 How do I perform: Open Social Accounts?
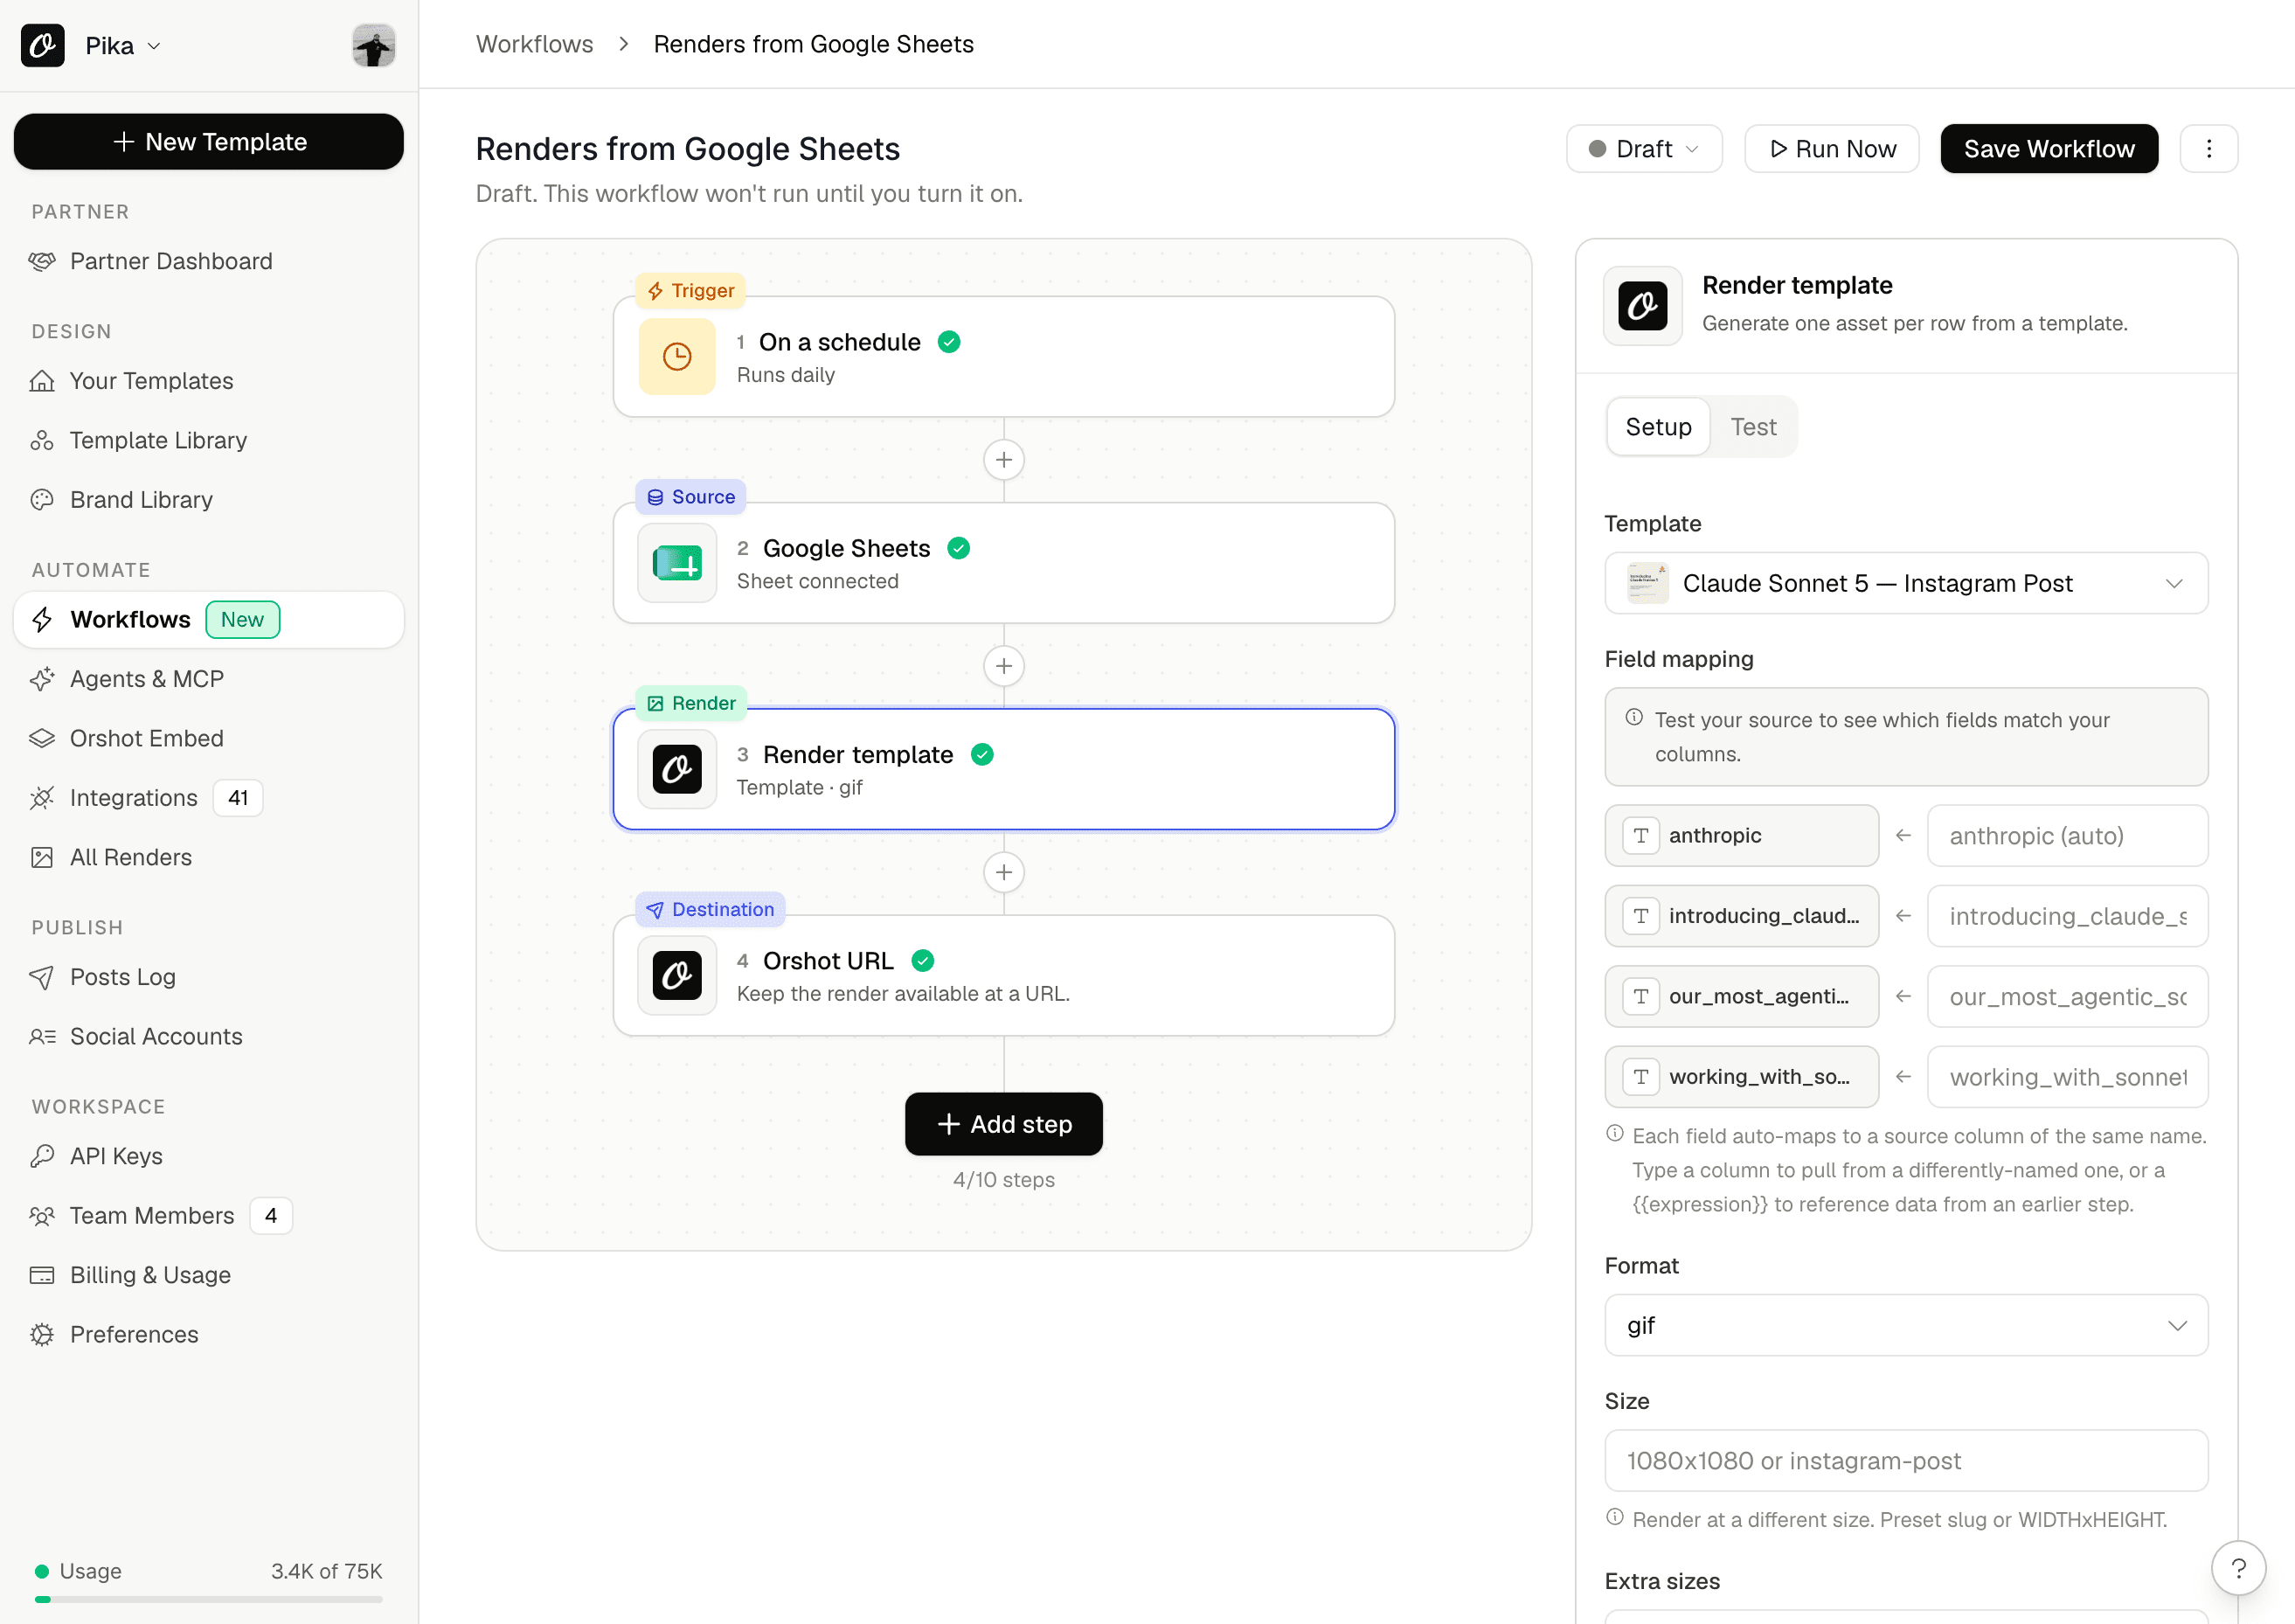tap(208, 1037)
